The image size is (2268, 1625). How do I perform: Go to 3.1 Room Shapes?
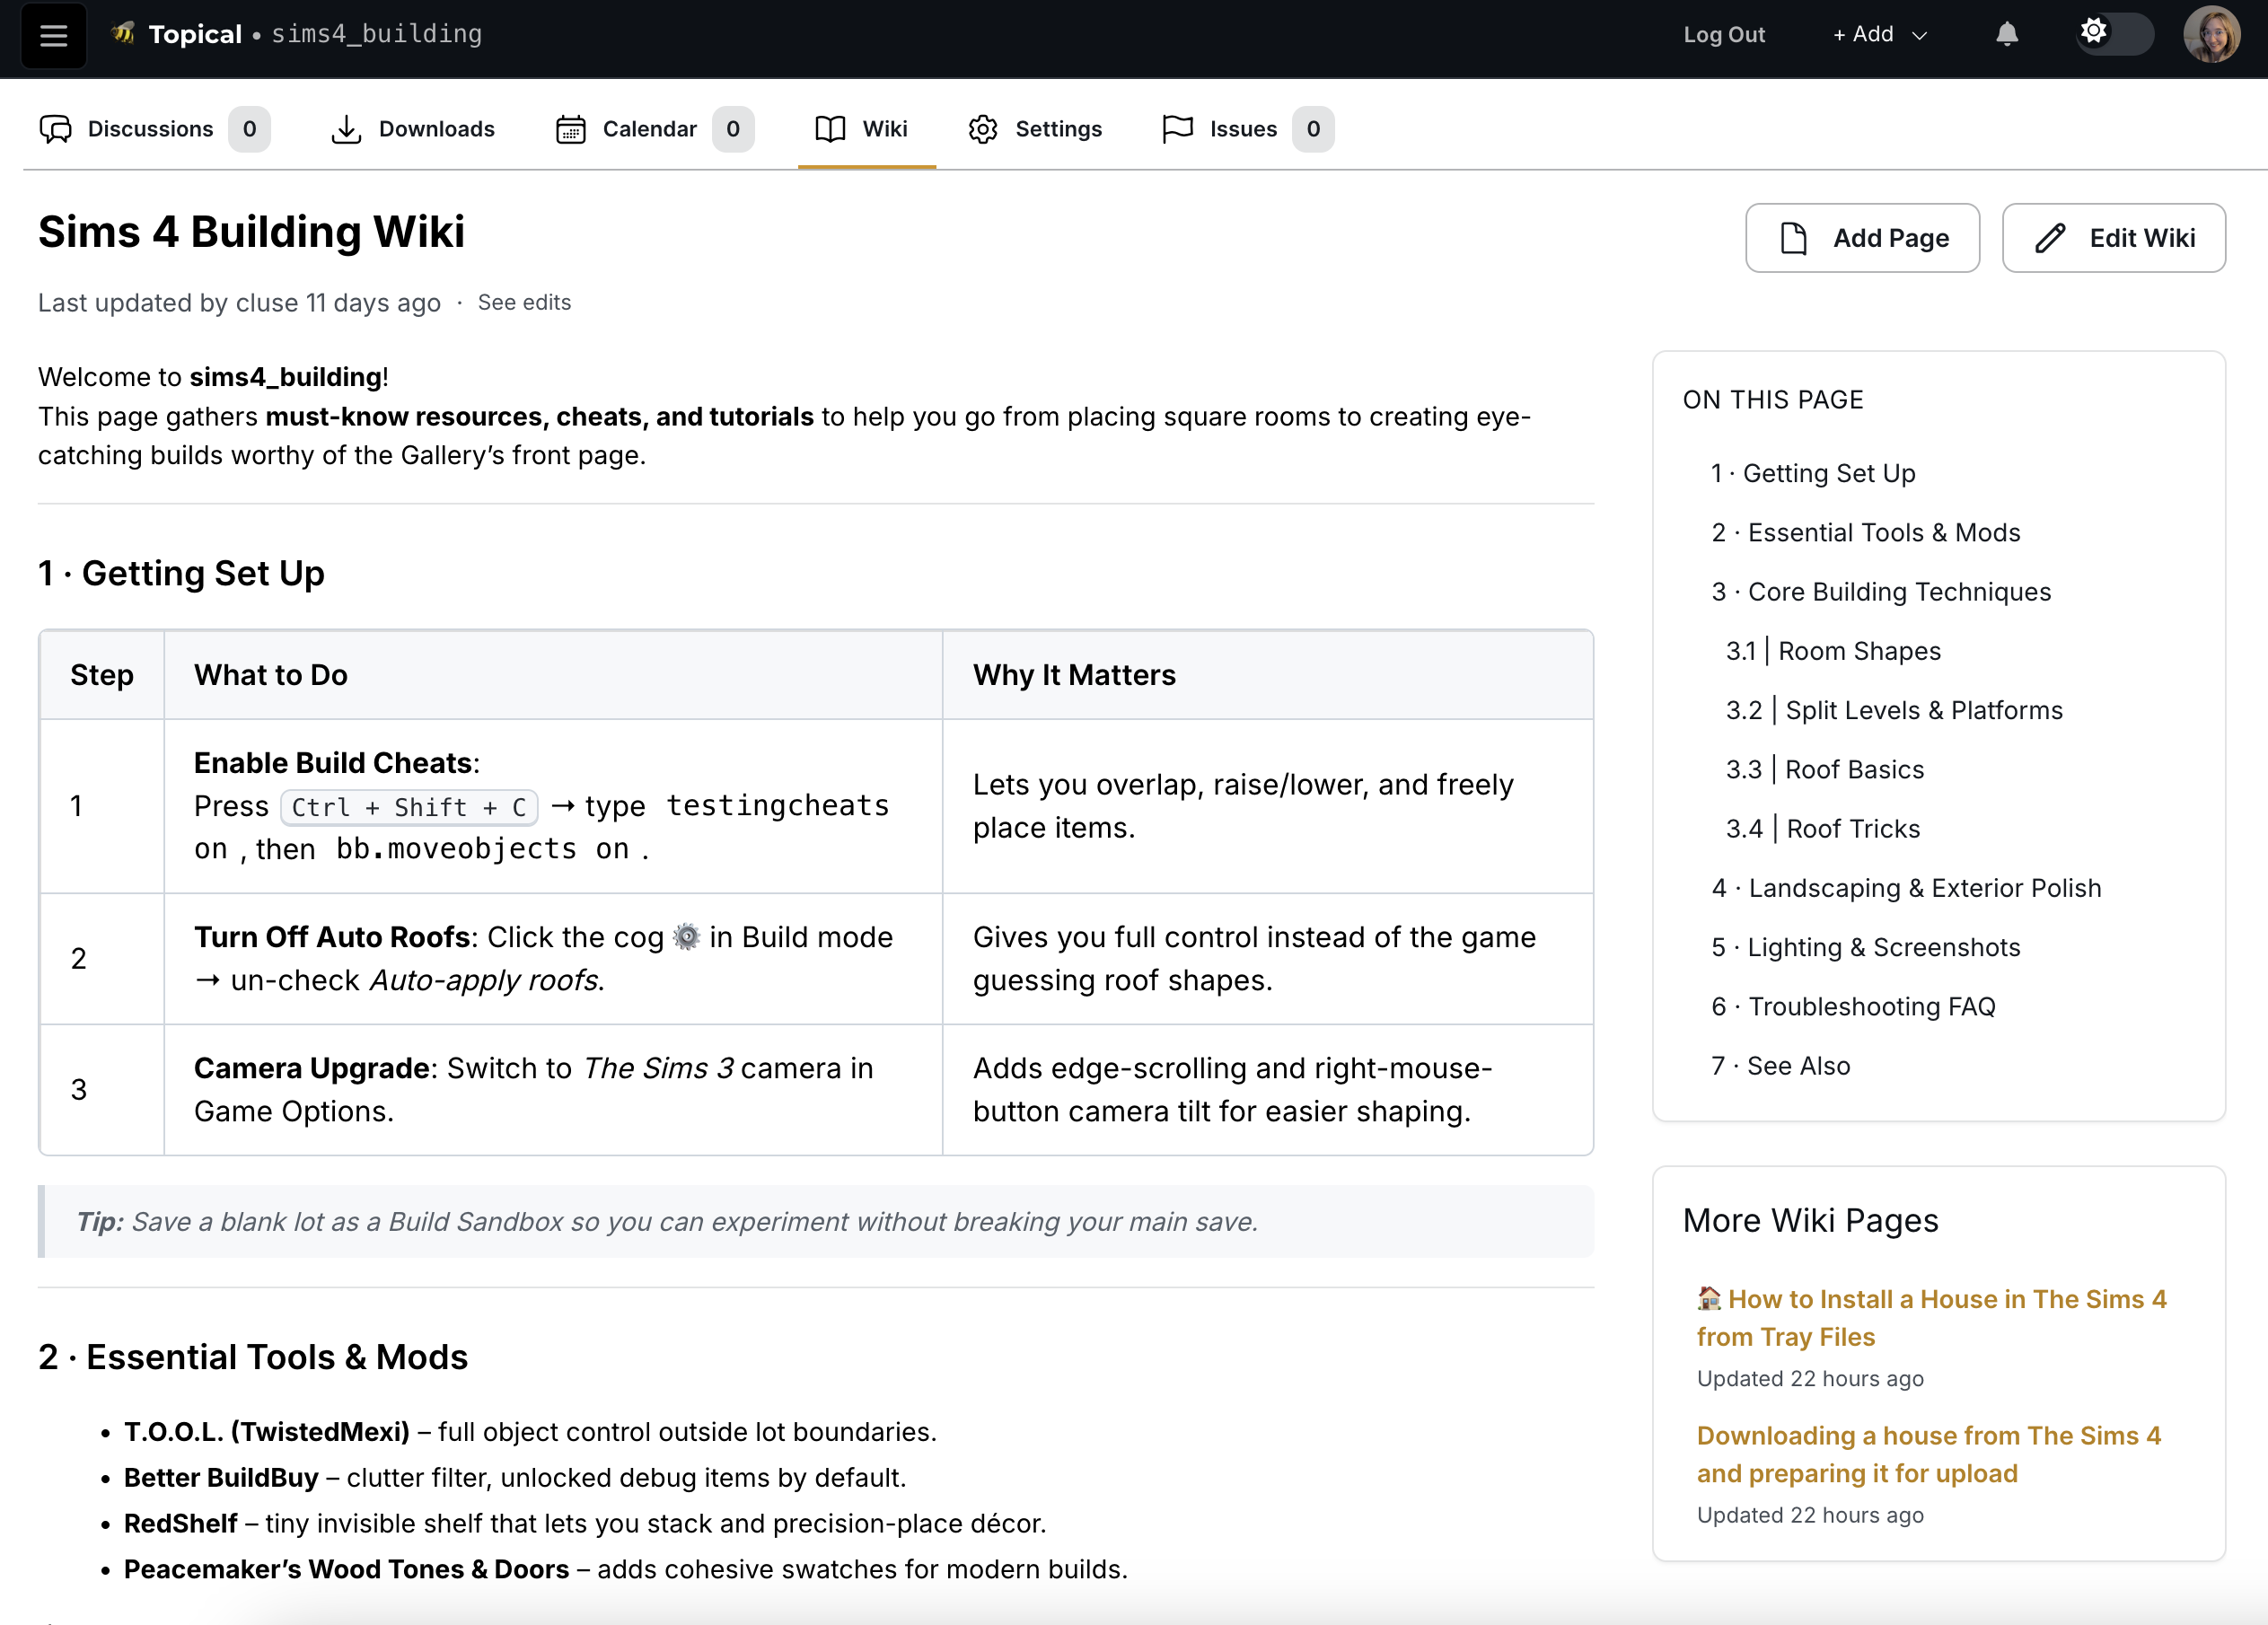(x=1833, y=651)
